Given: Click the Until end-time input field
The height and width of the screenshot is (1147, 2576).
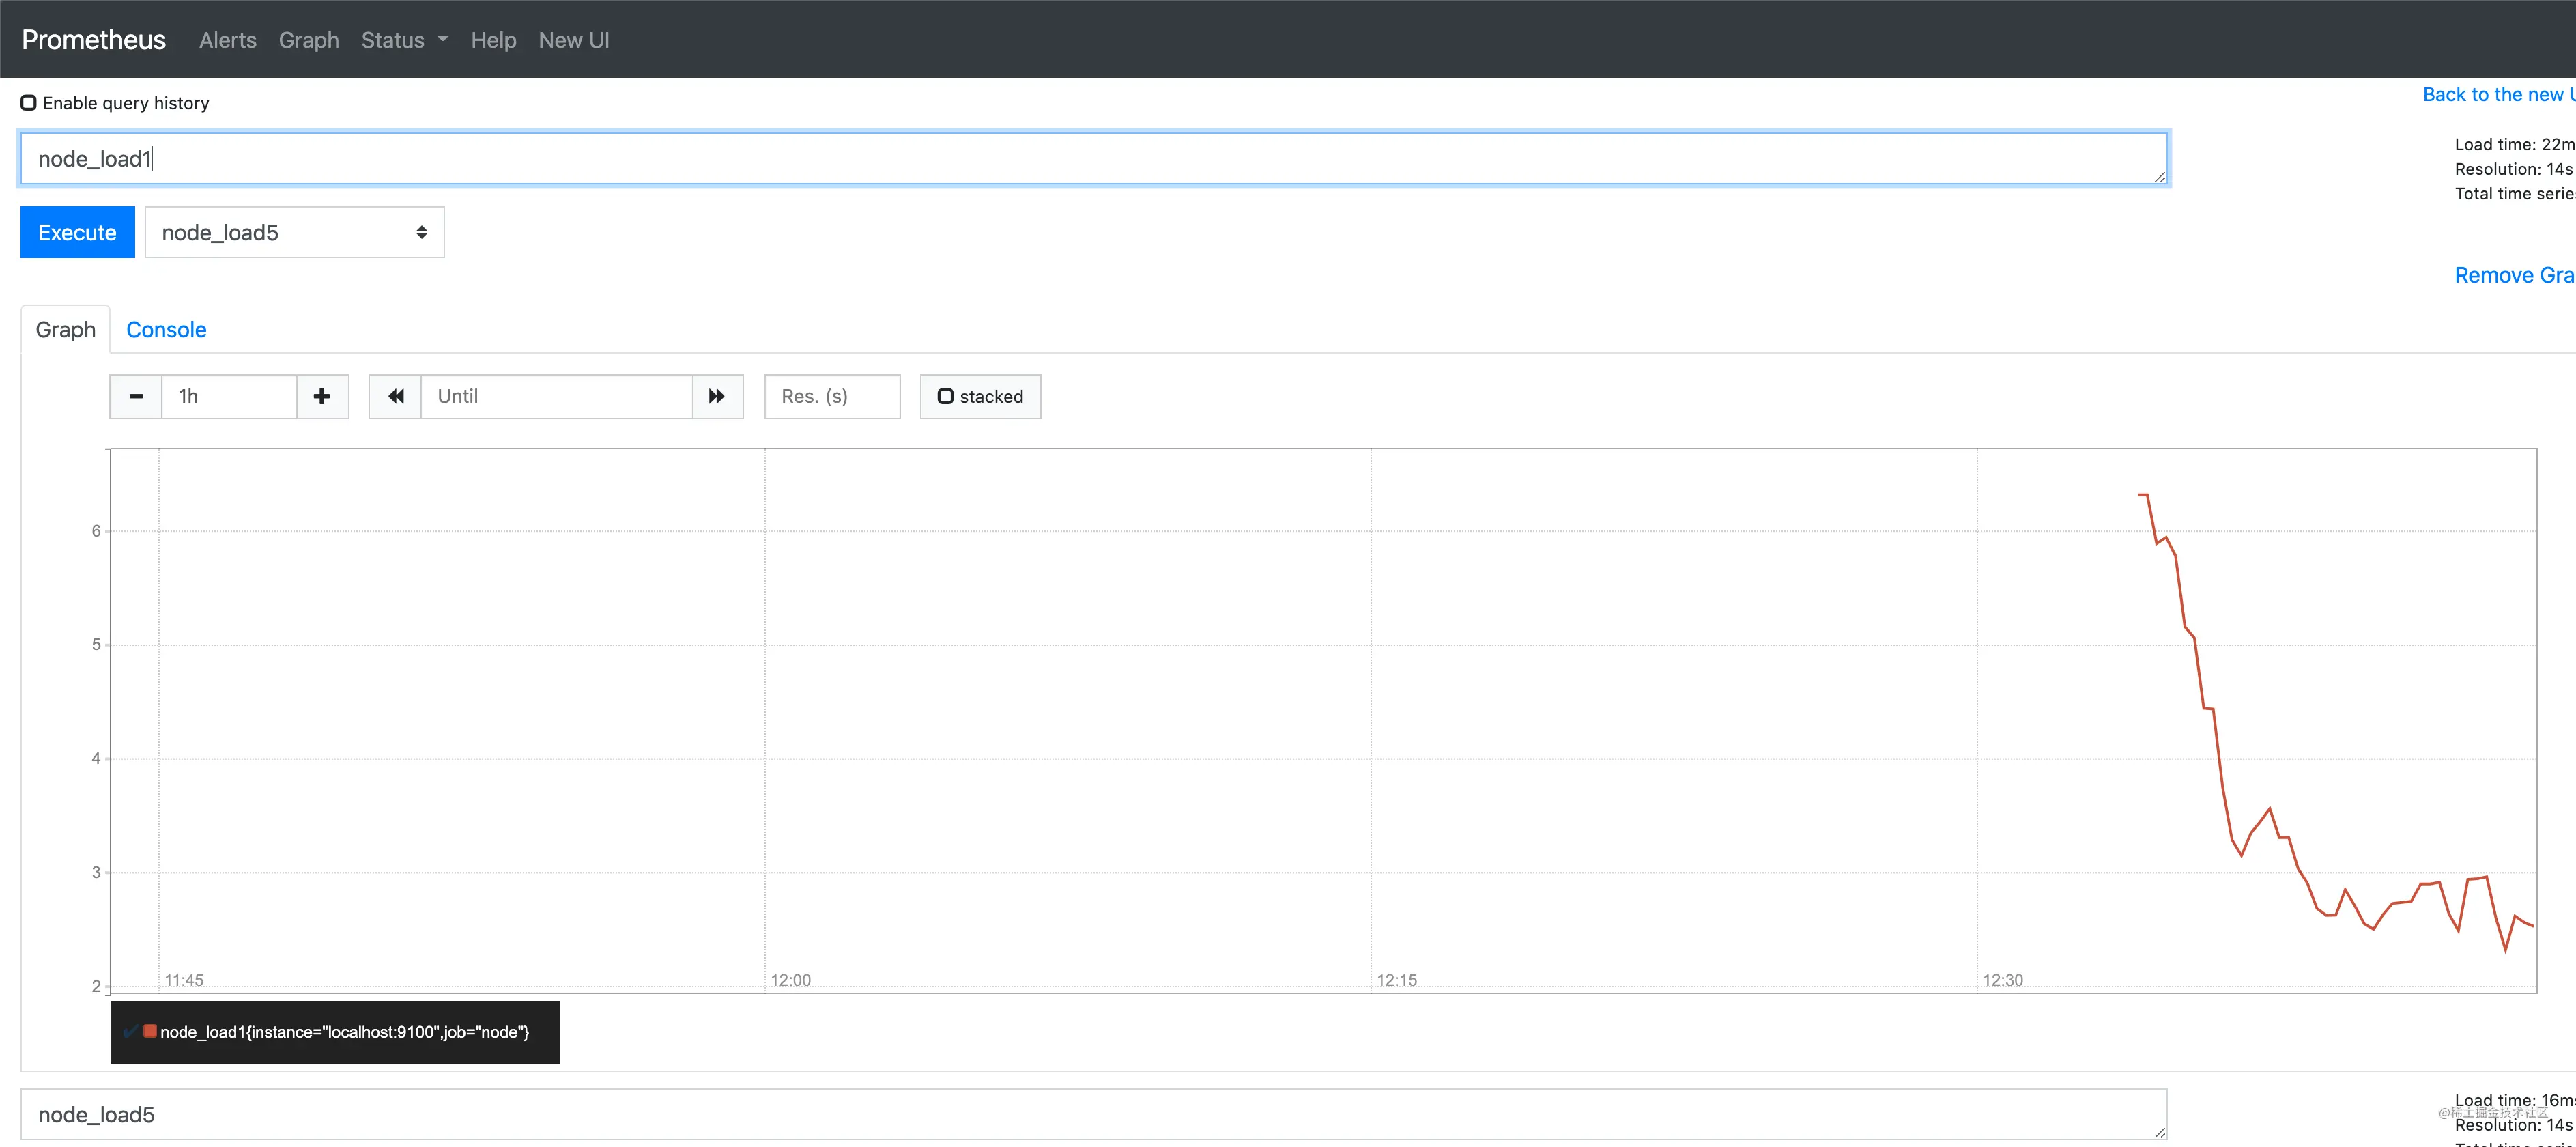Looking at the screenshot, I should pyautogui.click(x=556, y=396).
